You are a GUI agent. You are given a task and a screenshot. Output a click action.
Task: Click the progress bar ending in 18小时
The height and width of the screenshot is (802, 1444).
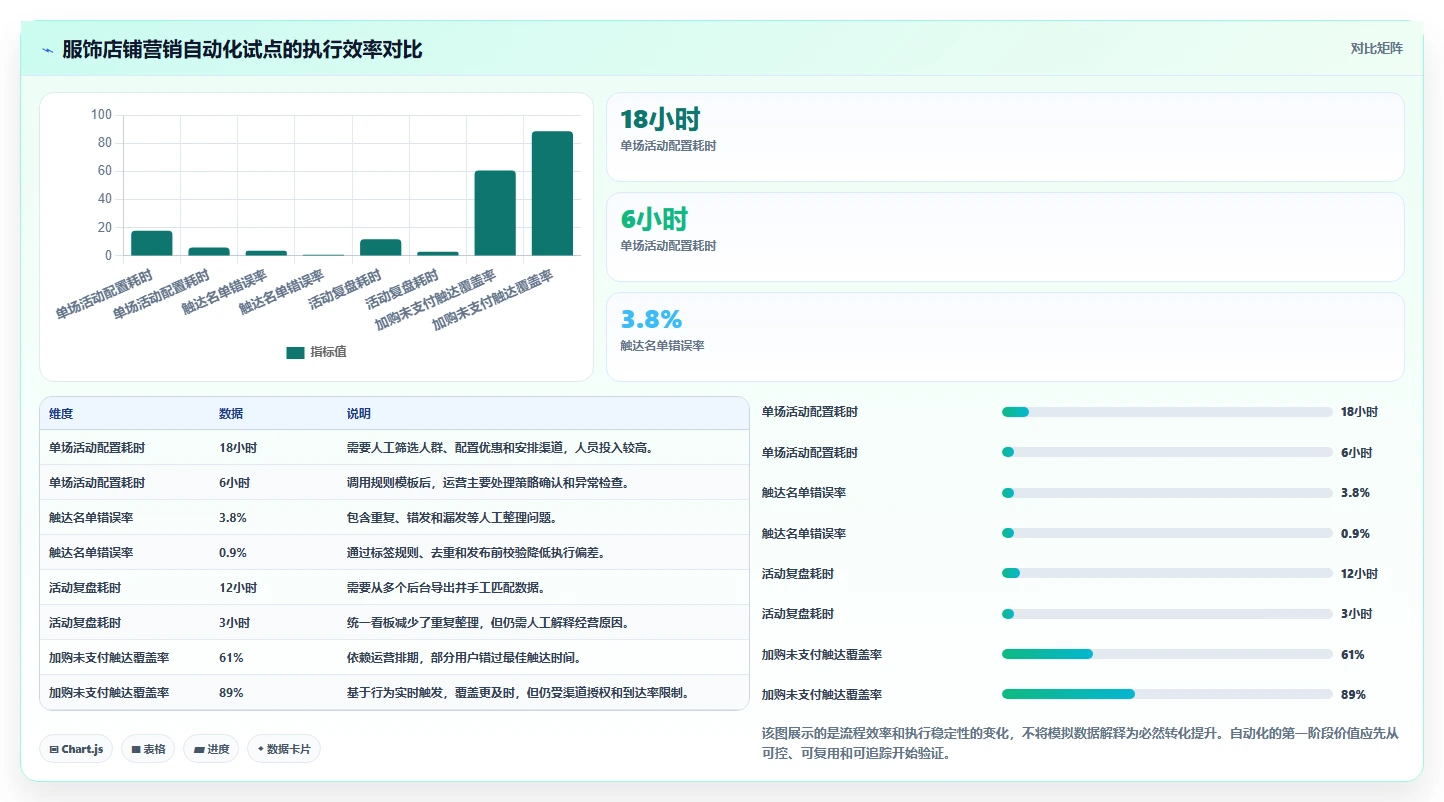tap(1167, 412)
